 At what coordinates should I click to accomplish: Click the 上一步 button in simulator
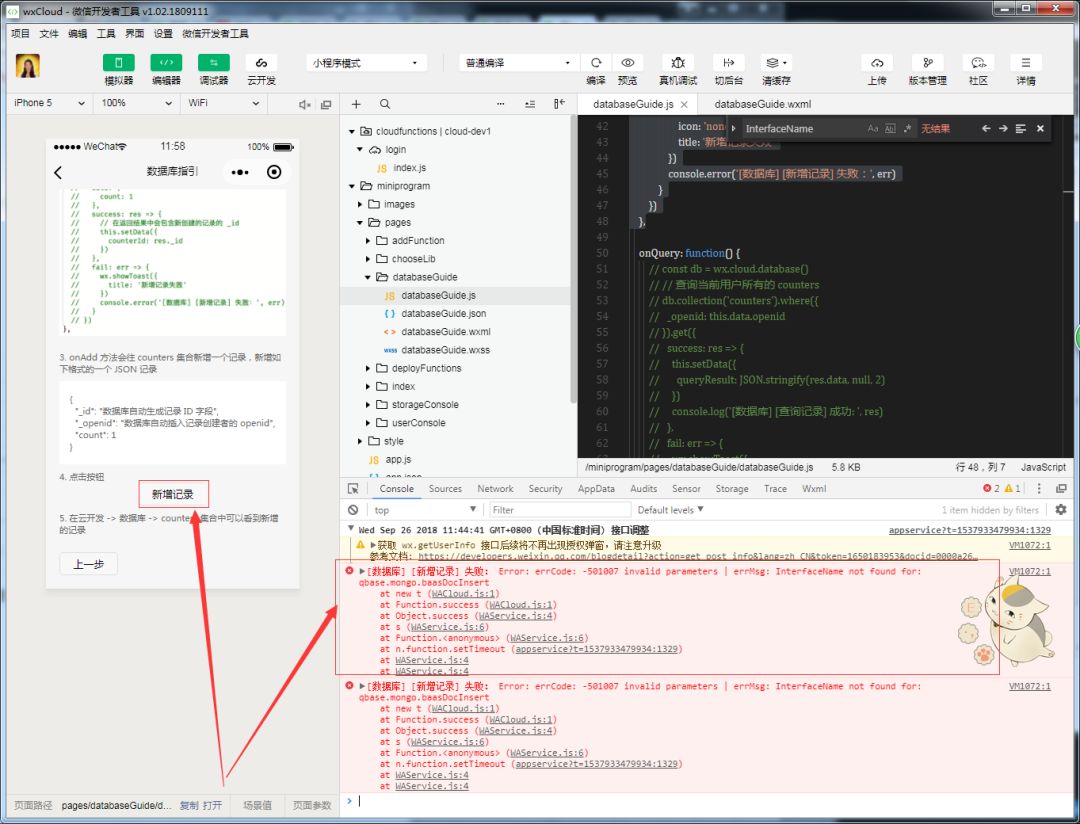88,564
